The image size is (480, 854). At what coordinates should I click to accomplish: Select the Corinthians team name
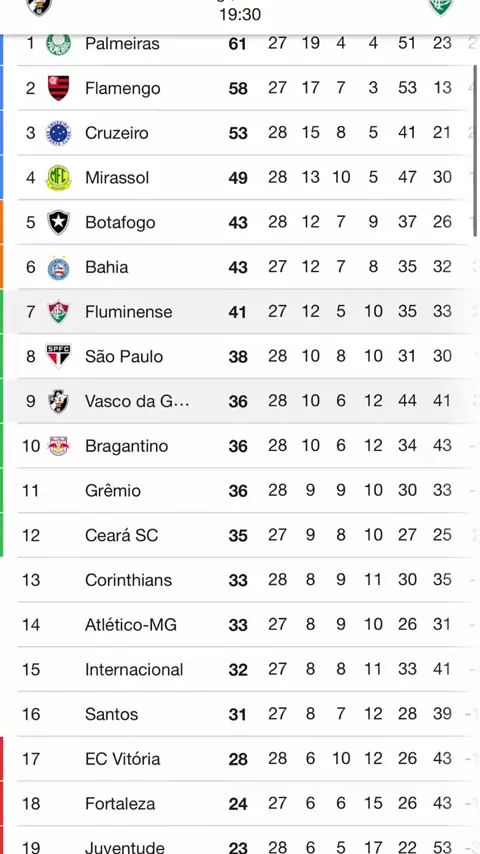click(x=128, y=580)
